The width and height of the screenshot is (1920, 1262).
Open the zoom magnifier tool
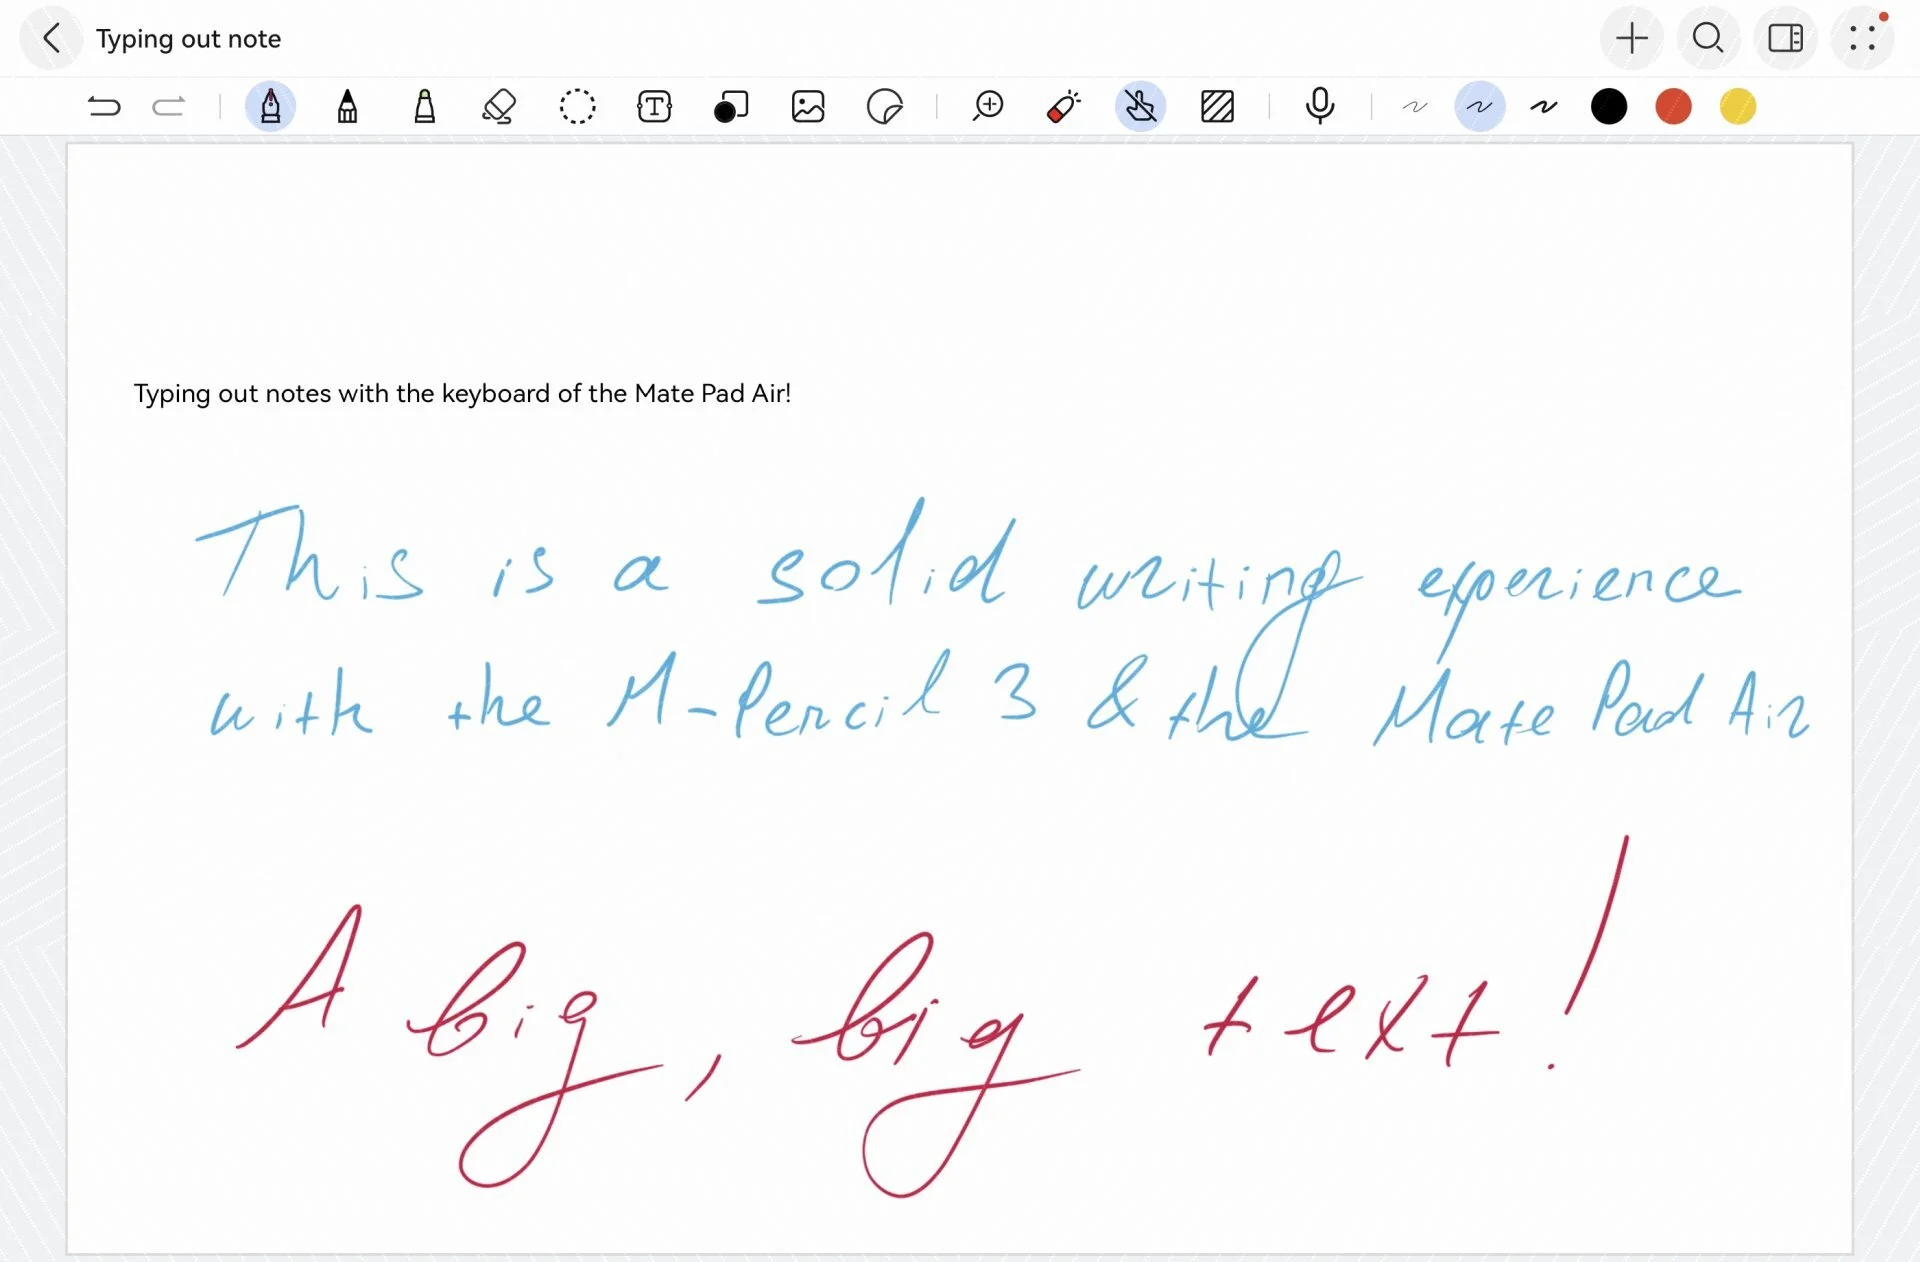pos(988,106)
